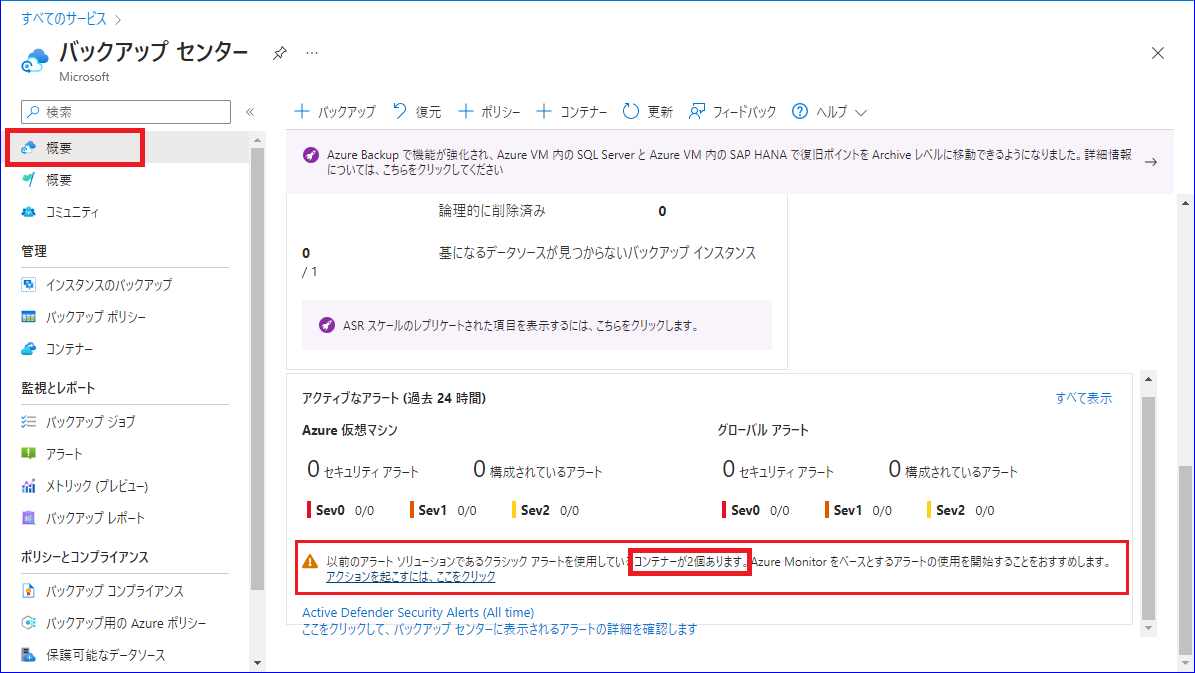Go to バックアップ ポリシー in the sidebar
Screen dimensions: 1195x673
coord(95,317)
